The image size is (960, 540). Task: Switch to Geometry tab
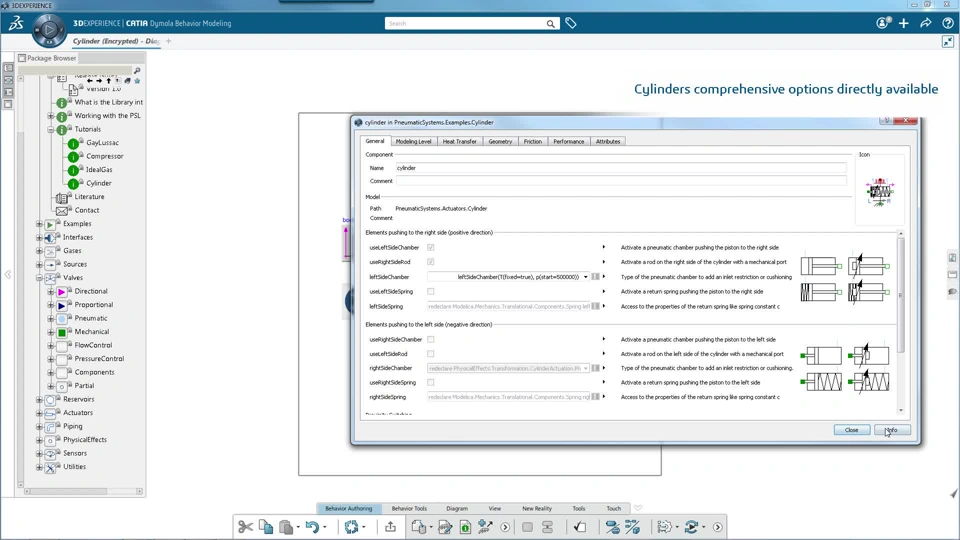tap(500, 141)
